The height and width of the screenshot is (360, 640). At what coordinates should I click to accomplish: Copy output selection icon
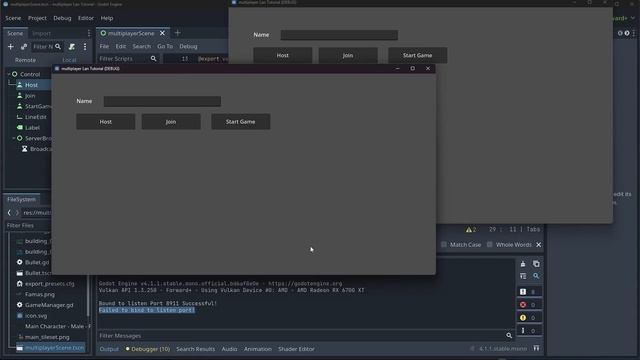(536, 264)
